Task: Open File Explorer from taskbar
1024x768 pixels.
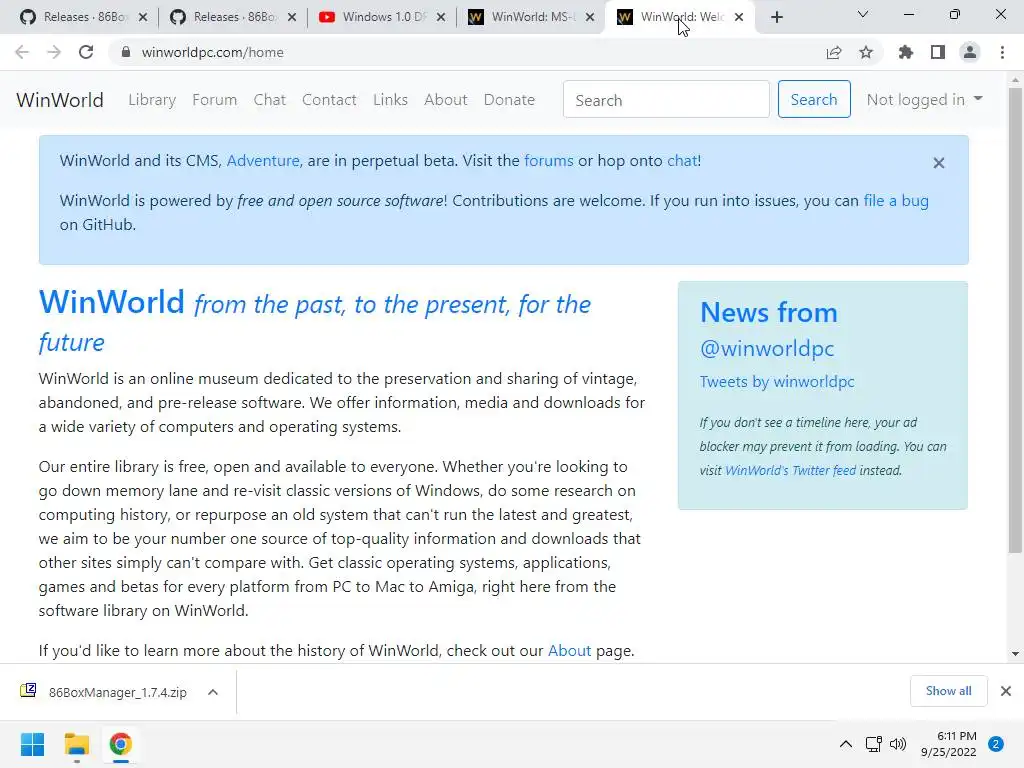Action: coord(76,744)
